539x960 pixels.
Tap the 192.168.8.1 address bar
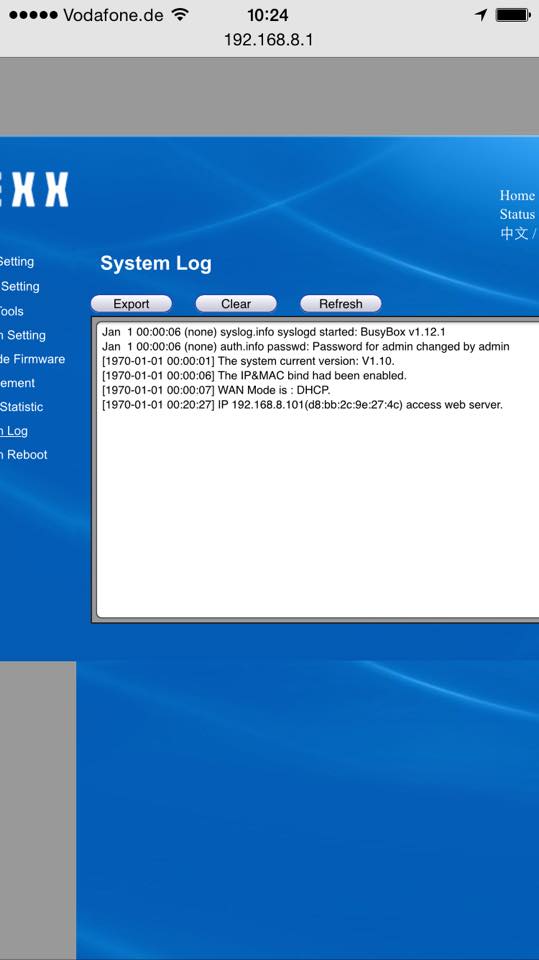(x=268, y=40)
